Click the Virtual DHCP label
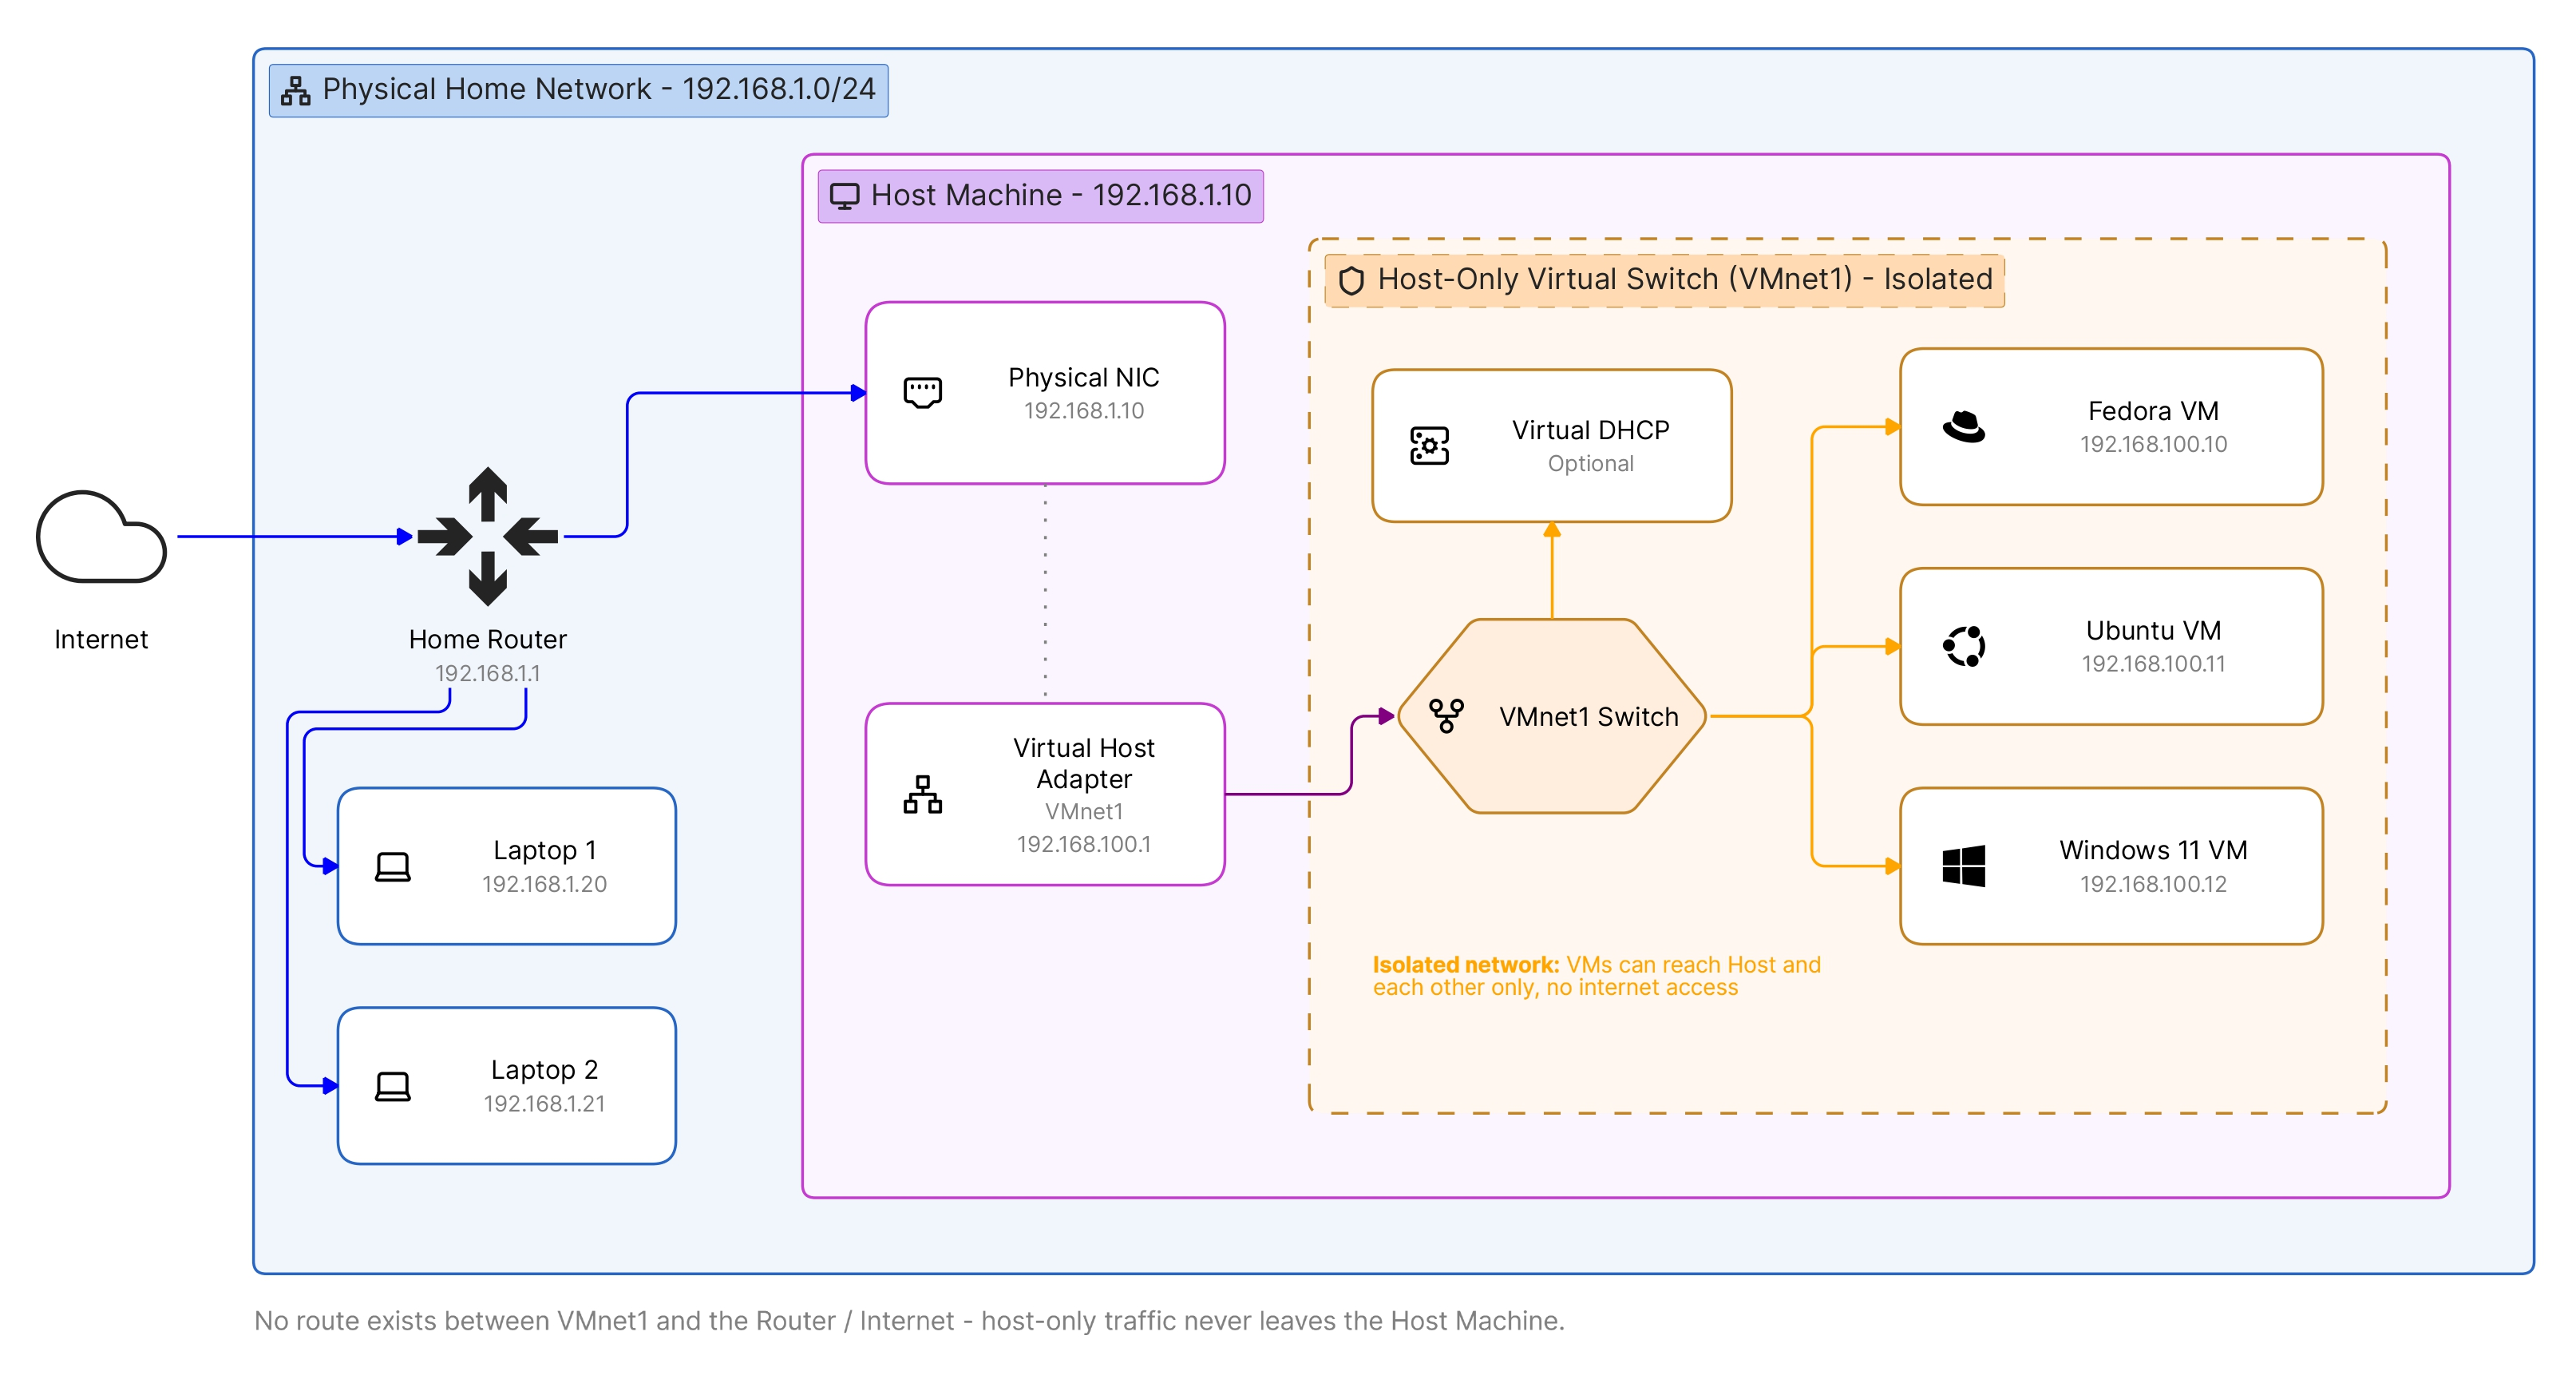2576x1387 pixels. coord(1591,430)
